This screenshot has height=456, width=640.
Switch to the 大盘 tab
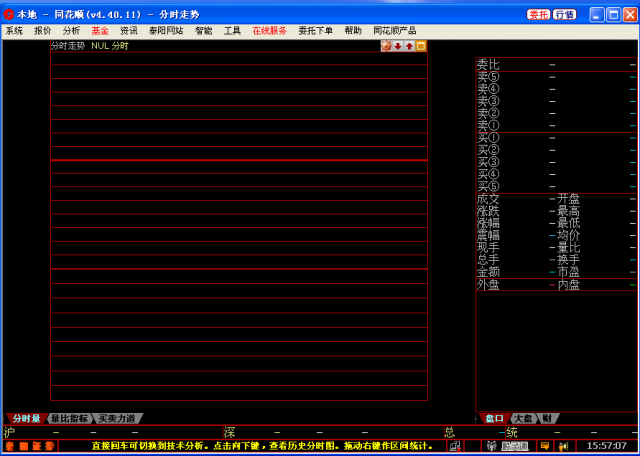point(523,418)
